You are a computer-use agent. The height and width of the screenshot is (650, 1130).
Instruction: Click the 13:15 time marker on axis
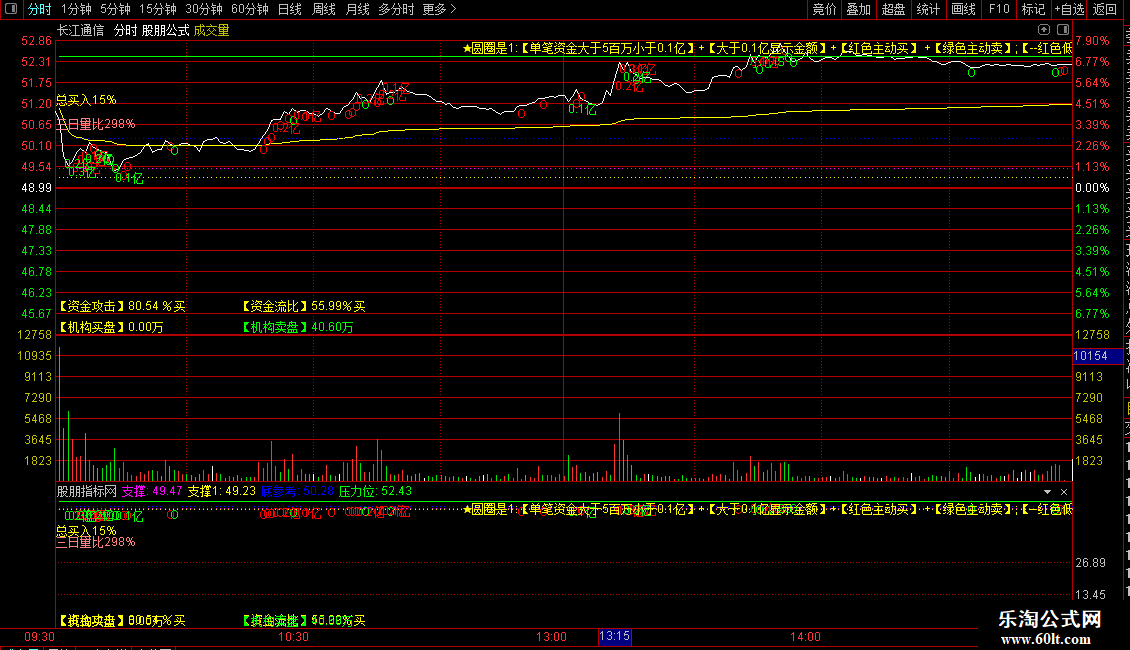pyautogui.click(x=615, y=636)
